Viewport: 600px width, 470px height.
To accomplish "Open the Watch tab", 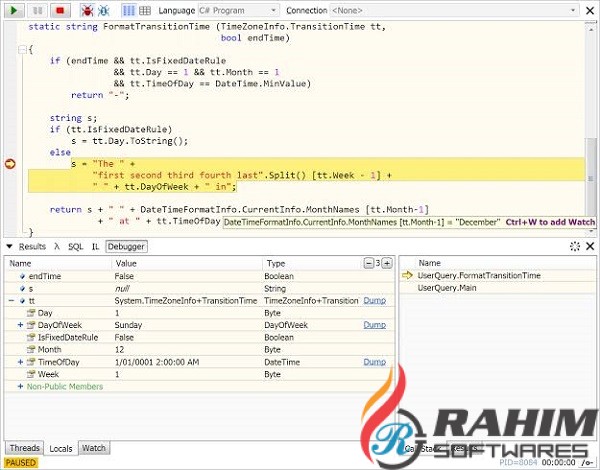I will coord(94,448).
